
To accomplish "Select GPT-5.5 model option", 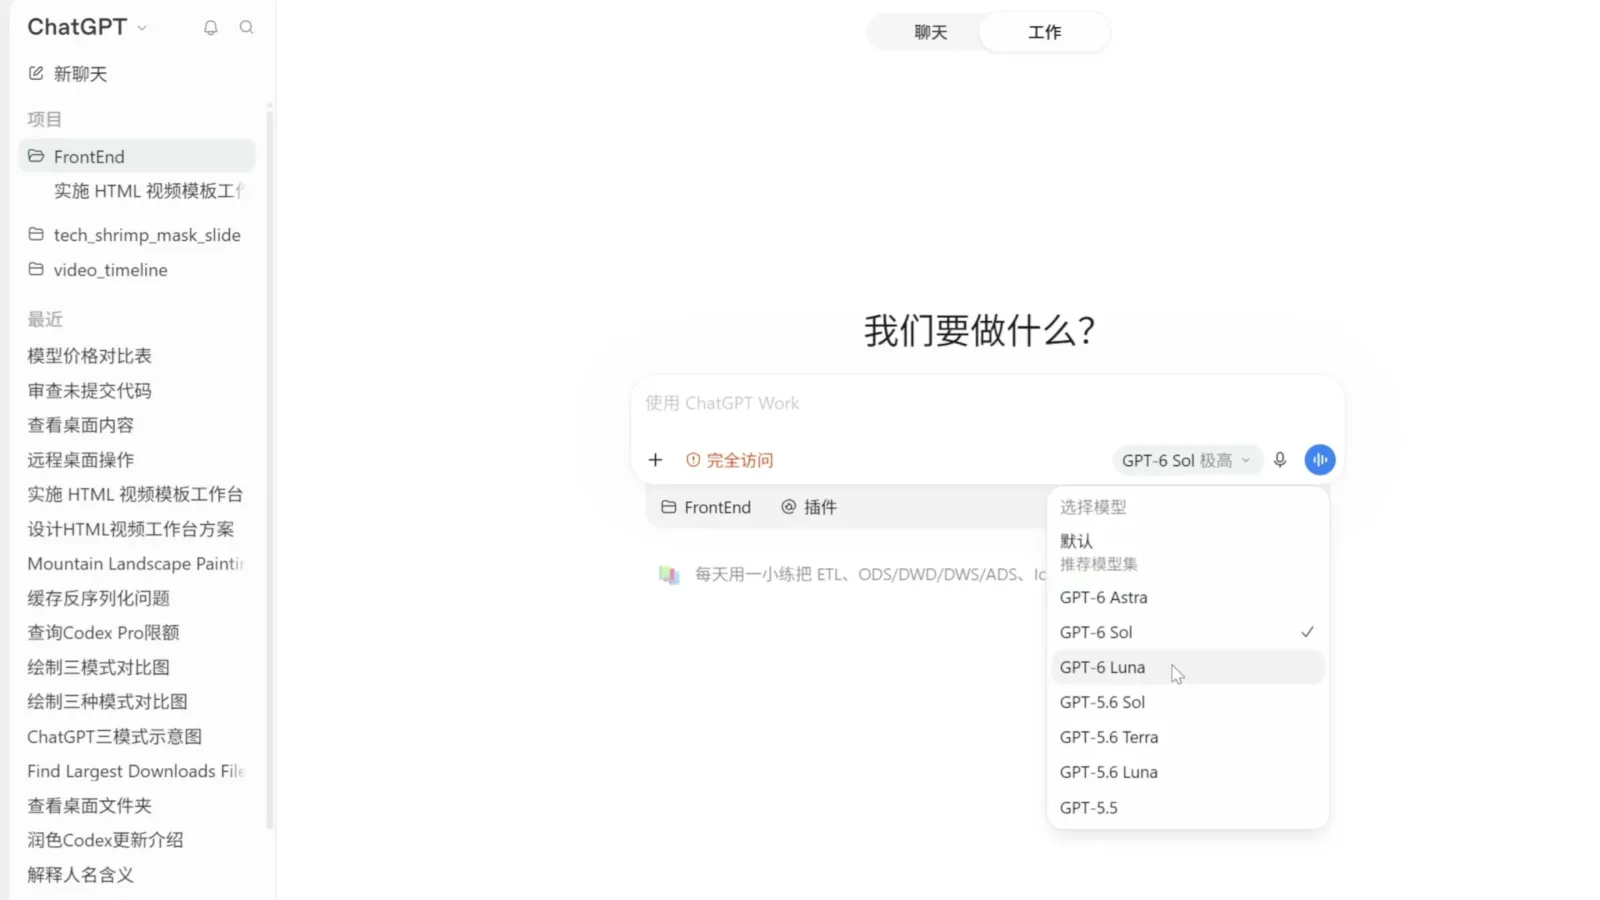I will [1188, 807].
